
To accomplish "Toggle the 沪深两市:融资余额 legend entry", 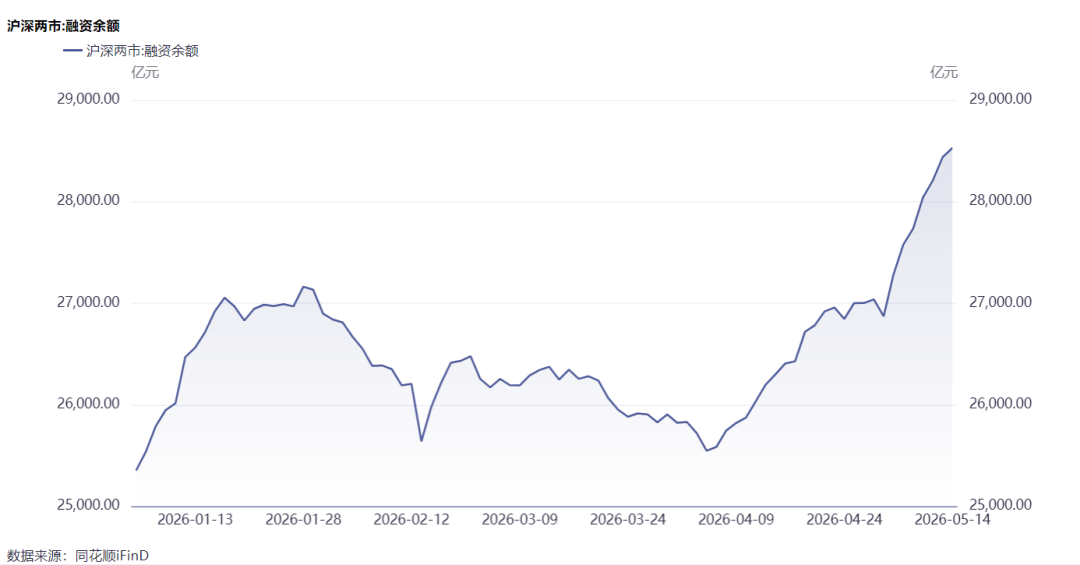I will (131, 50).
